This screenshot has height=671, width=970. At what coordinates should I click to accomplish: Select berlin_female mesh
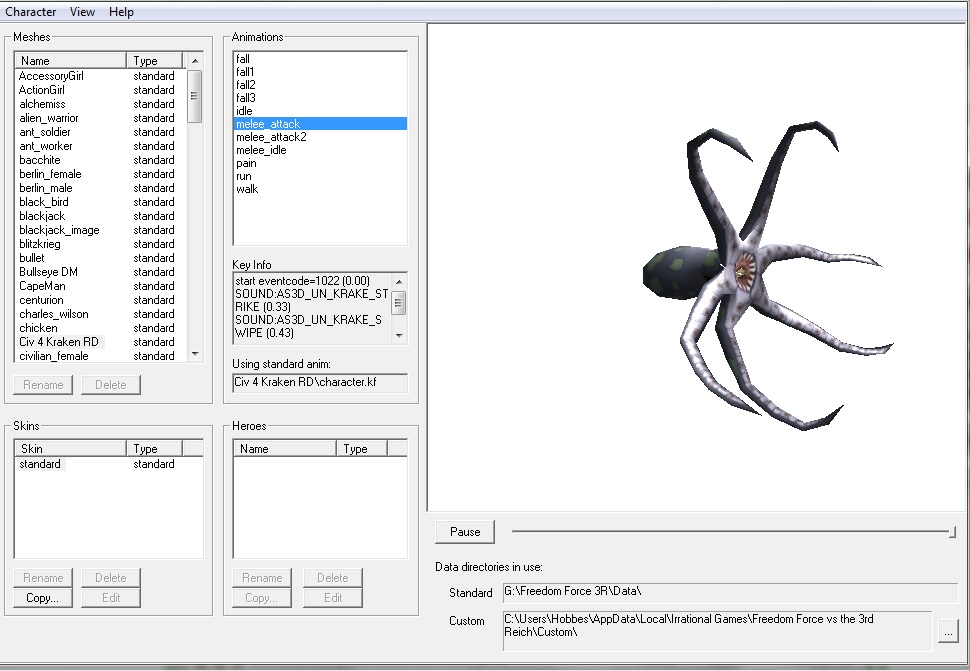100,174
